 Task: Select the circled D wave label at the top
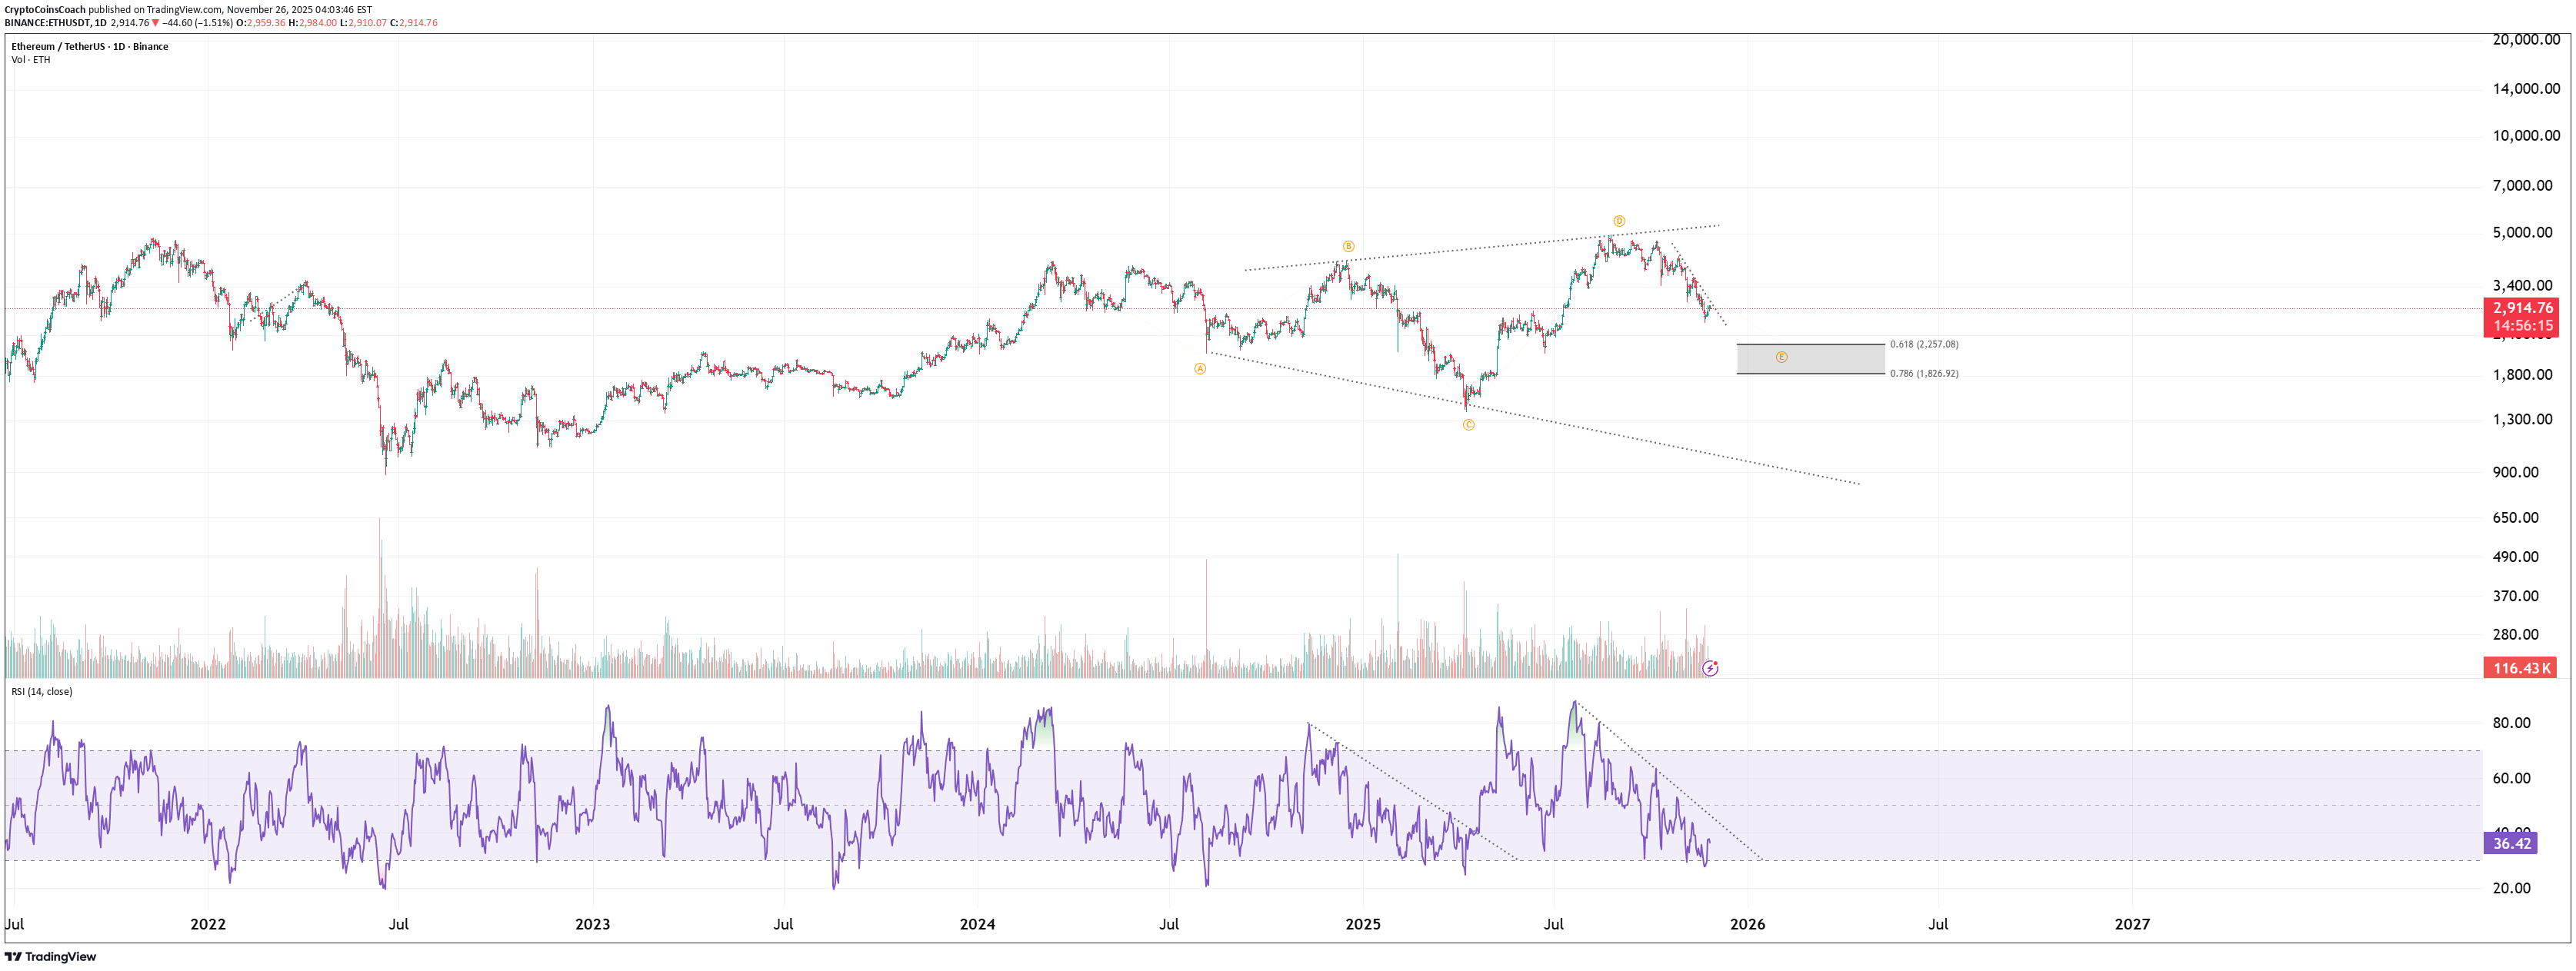[1619, 221]
